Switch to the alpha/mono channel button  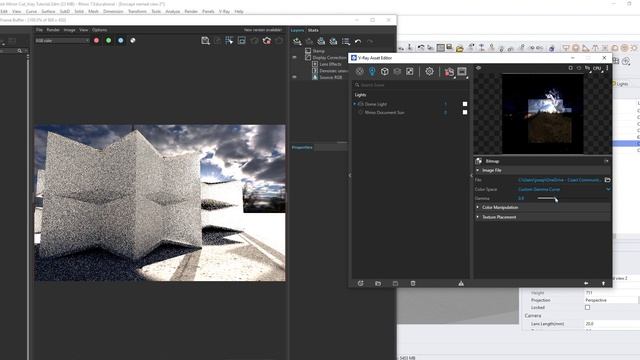133,40
